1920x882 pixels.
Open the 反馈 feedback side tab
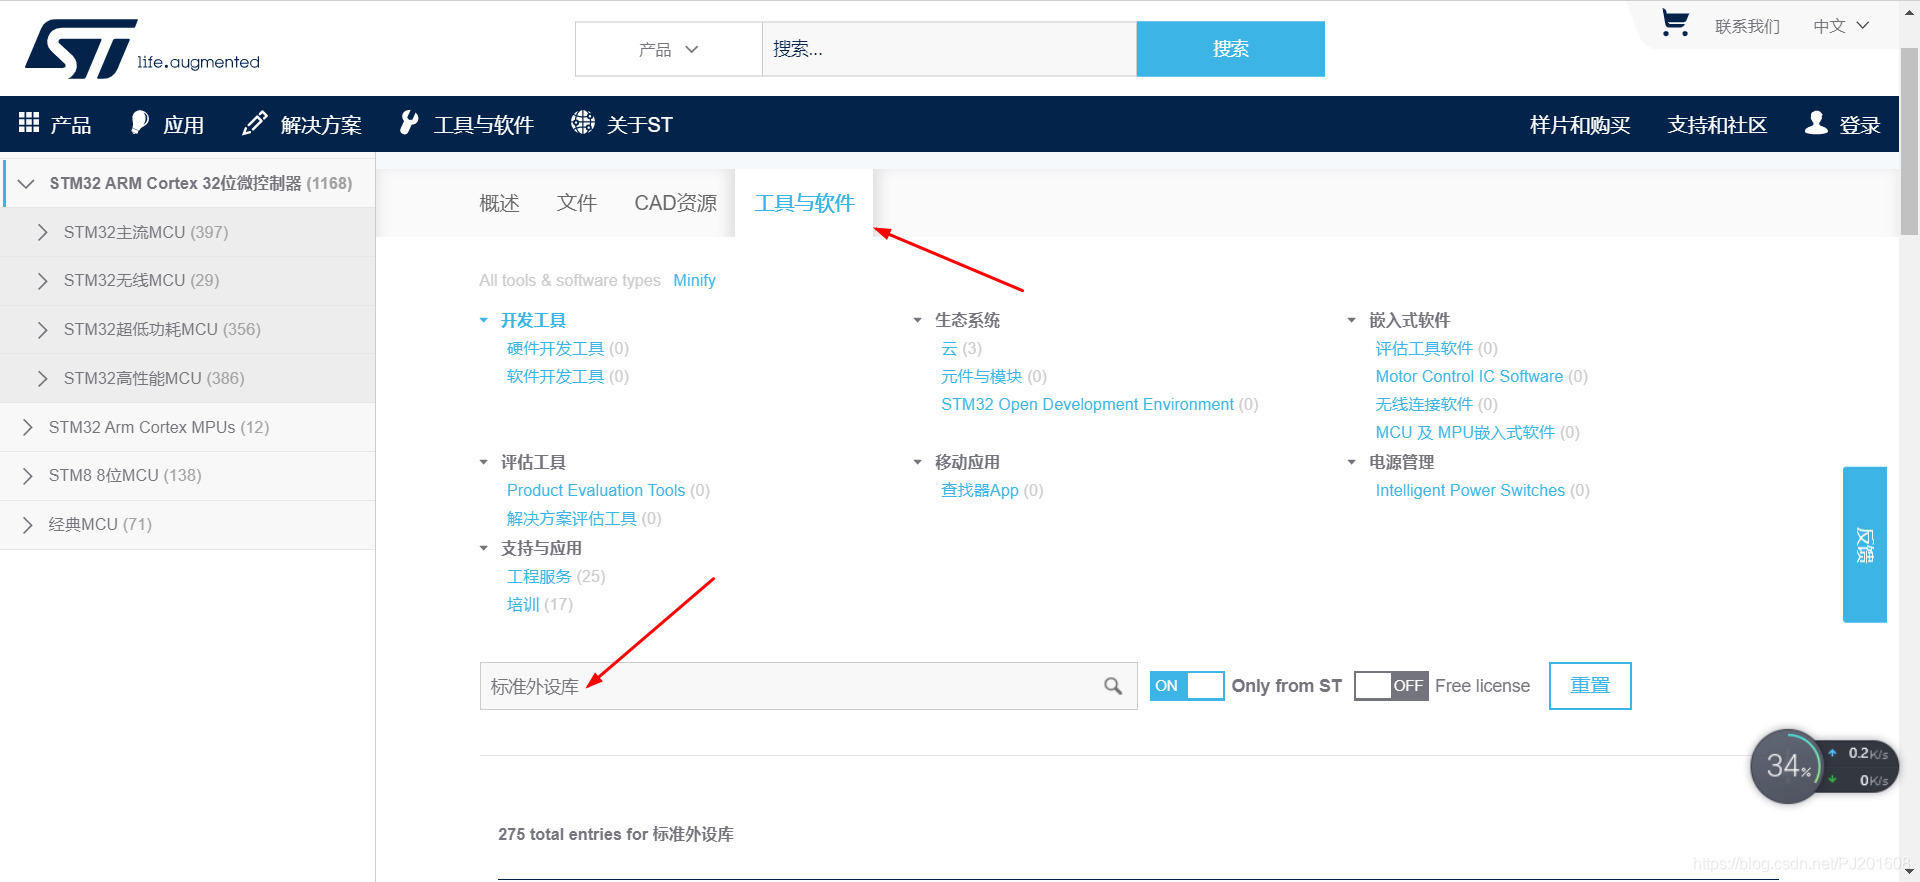click(x=1865, y=545)
